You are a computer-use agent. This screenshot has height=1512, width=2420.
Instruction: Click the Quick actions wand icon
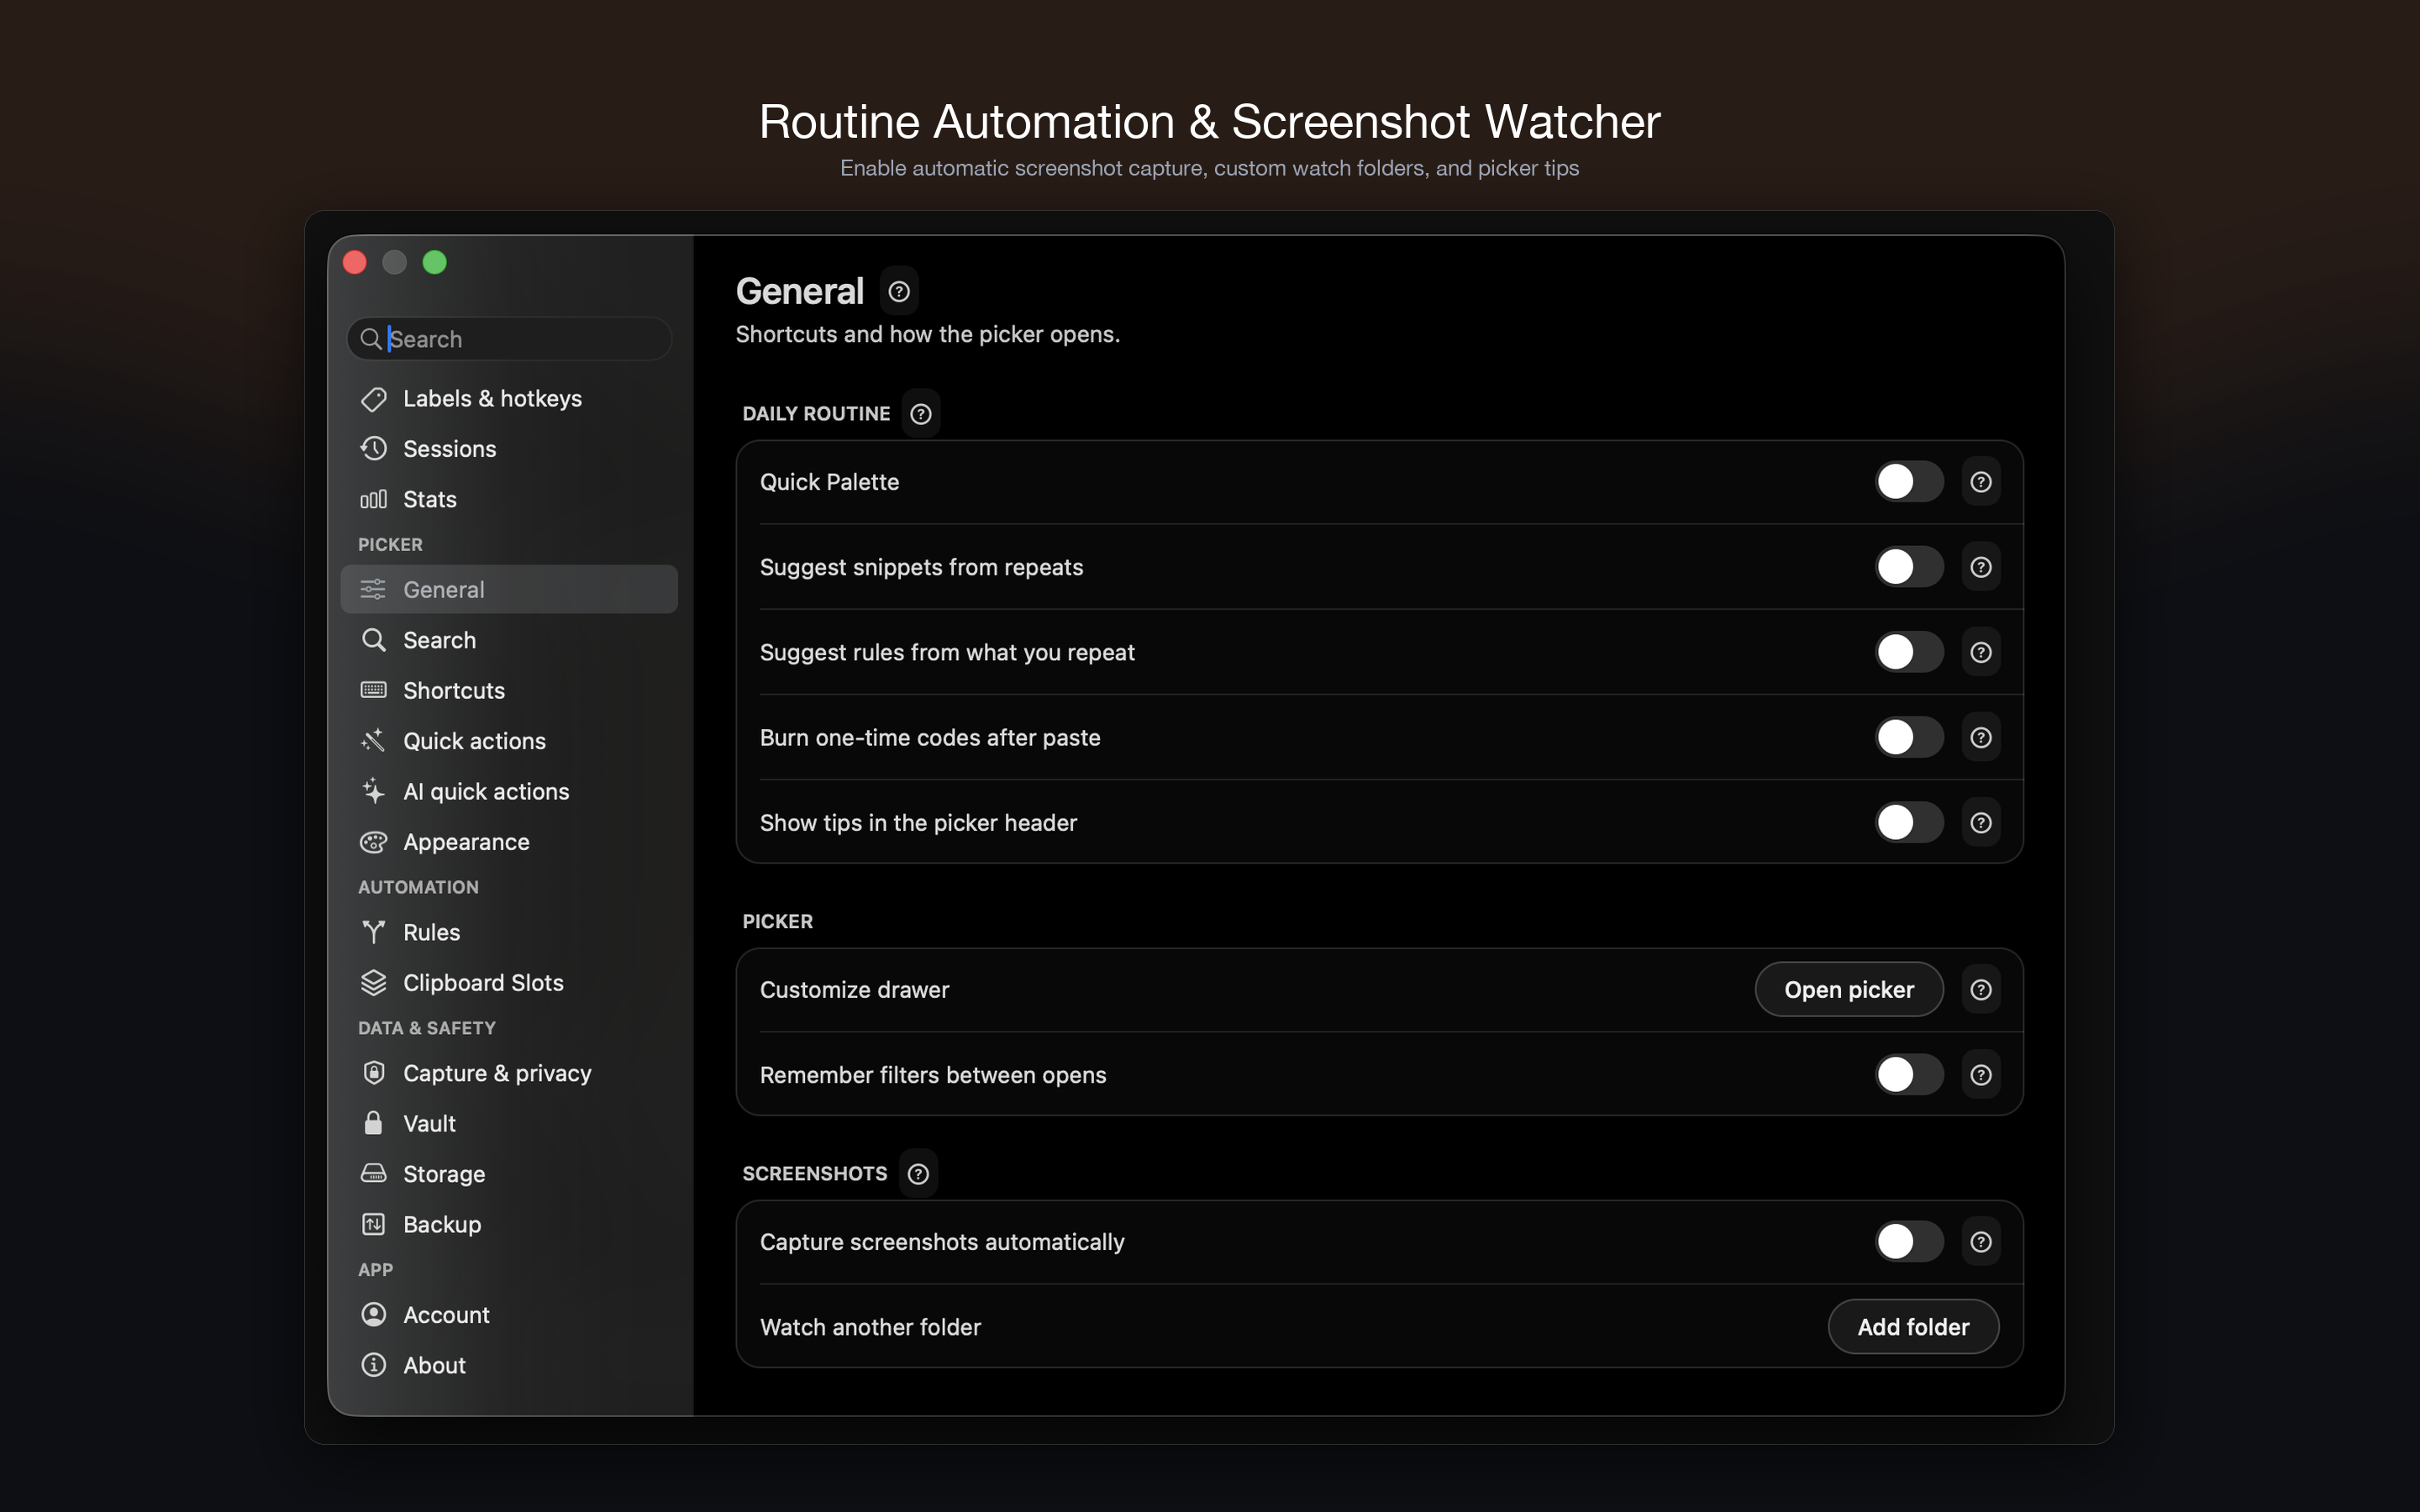pos(373,741)
